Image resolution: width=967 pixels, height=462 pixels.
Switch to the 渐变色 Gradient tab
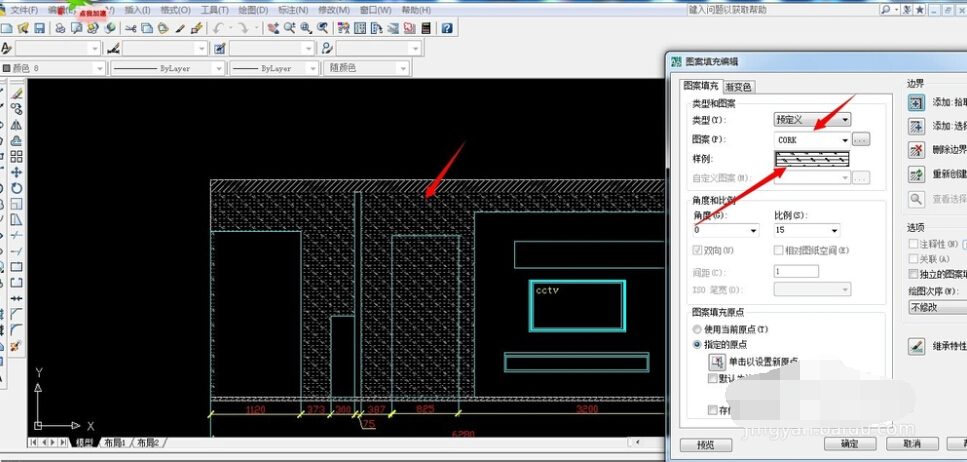tap(739, 87)
